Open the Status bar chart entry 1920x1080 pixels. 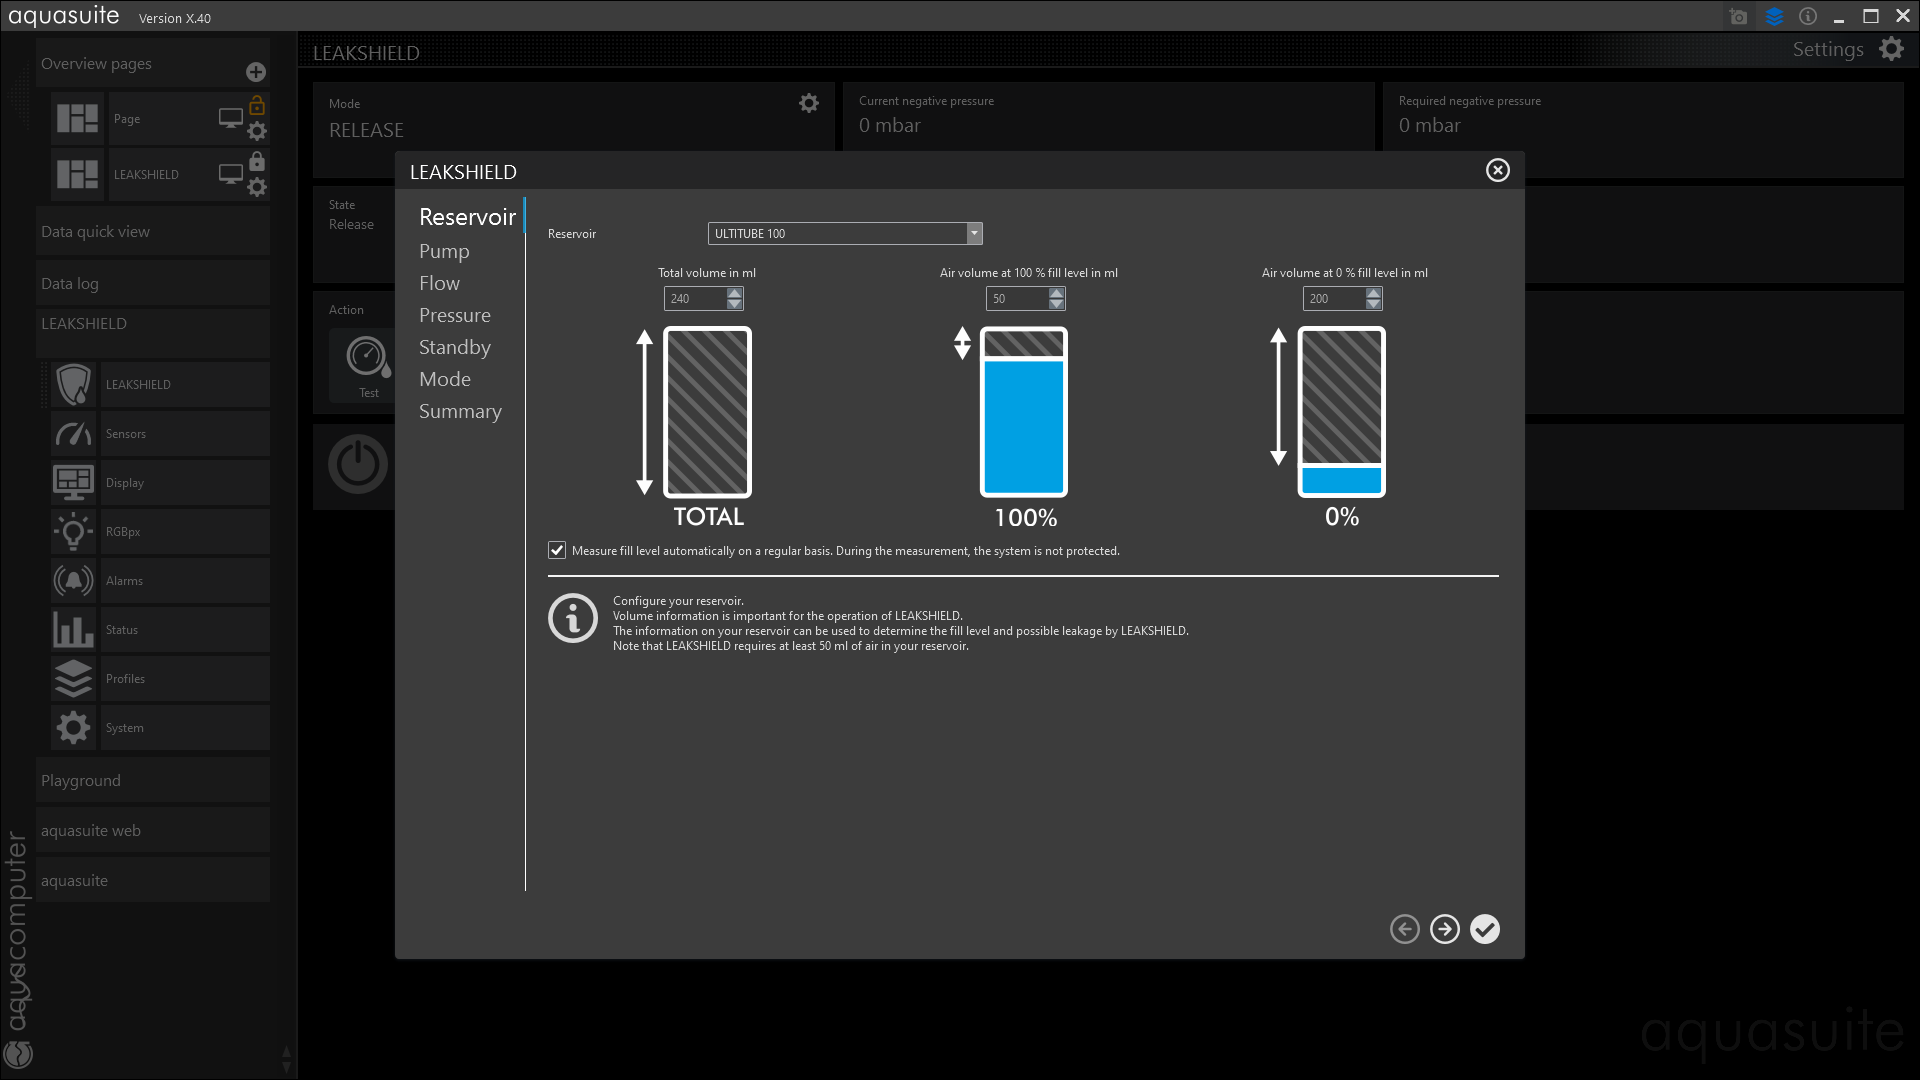point(73,629)
